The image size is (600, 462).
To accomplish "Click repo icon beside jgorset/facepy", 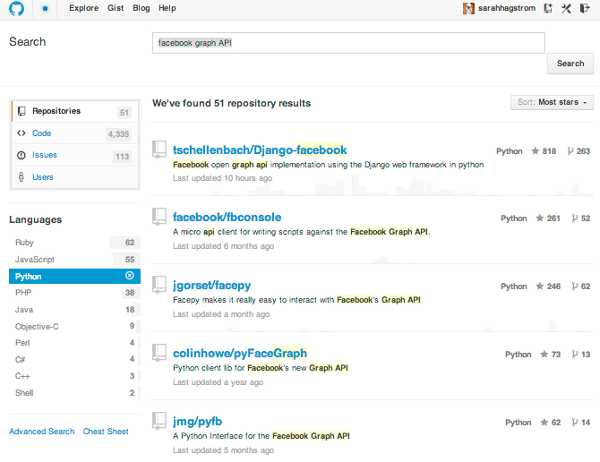I will 159,285.
